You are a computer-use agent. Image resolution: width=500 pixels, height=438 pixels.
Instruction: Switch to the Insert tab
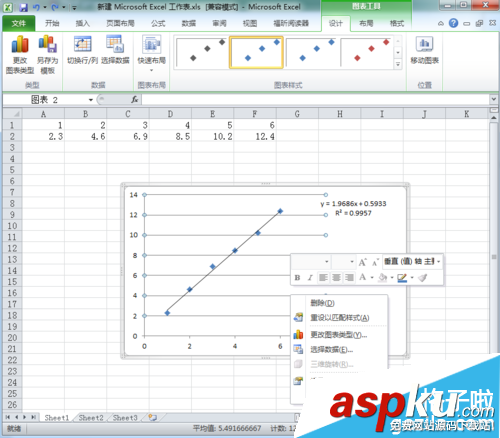click(83, 23)
